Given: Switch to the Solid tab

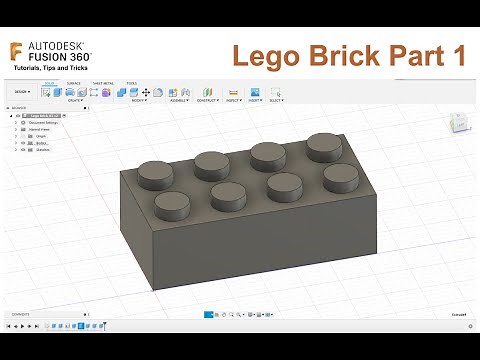Looking at the screenshot, I should pos(49,83).
